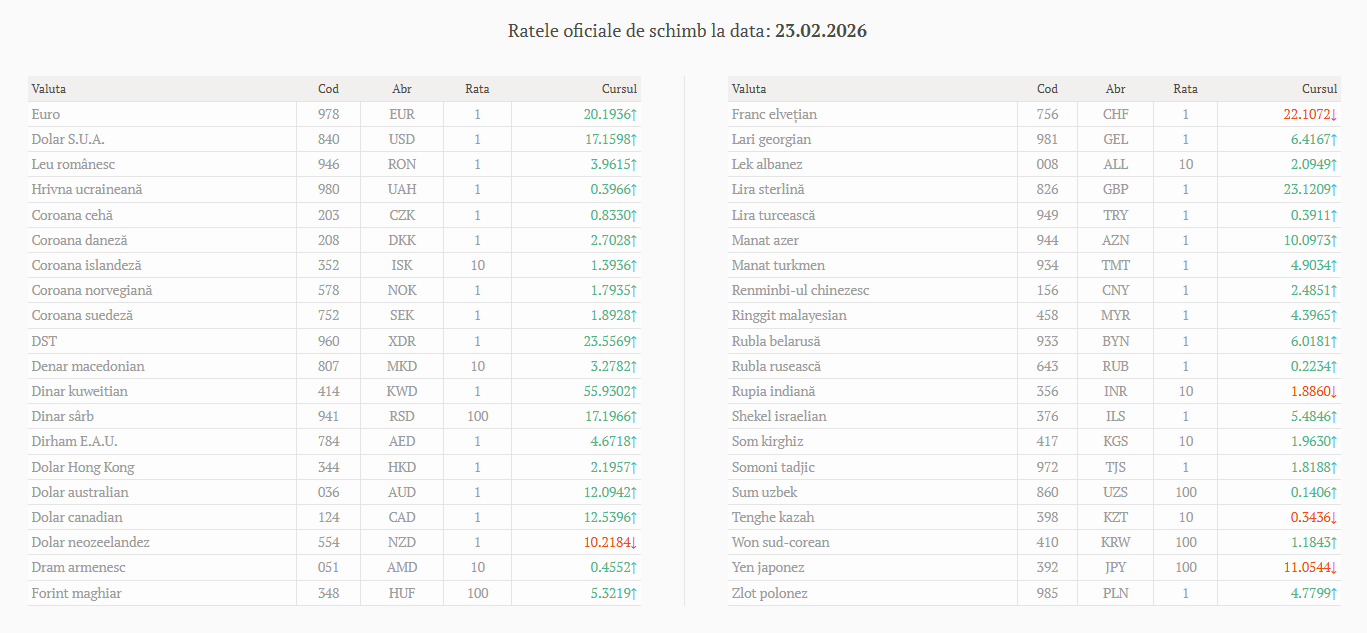1367x633 pixels.
Task: Click the Valuta header in right table
Action: 749,89
